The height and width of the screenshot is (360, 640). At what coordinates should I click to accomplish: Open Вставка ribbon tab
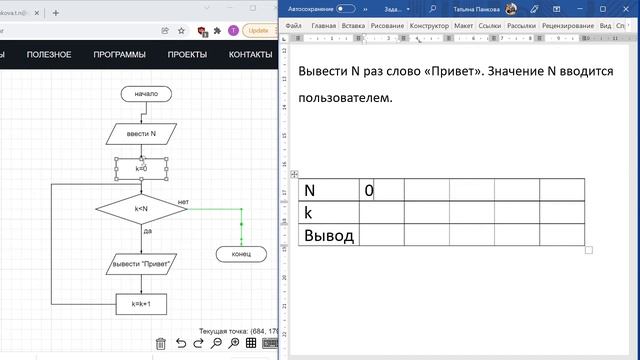click(x=353, y=26)
